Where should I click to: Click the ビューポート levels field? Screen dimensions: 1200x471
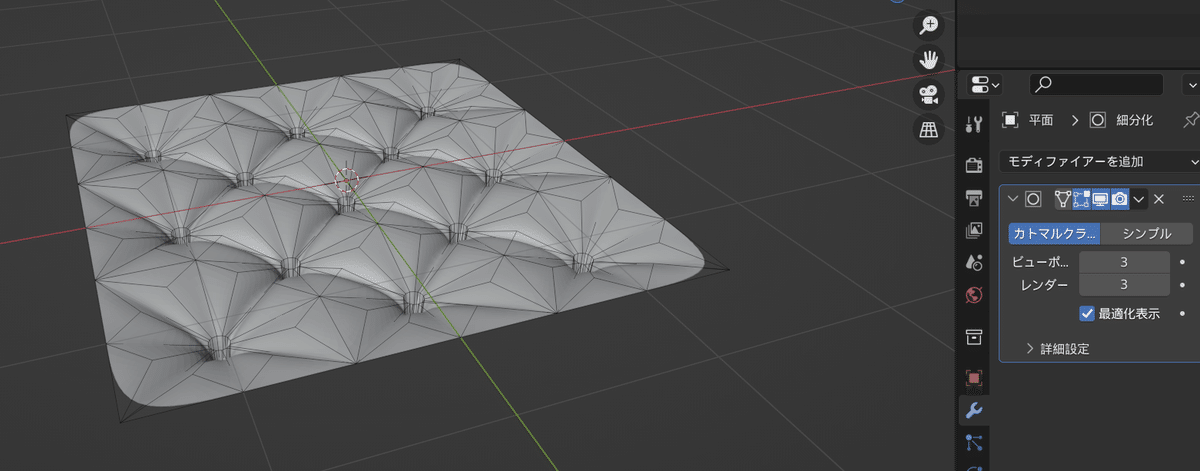pyautogui.click(x=1124, y=262)
